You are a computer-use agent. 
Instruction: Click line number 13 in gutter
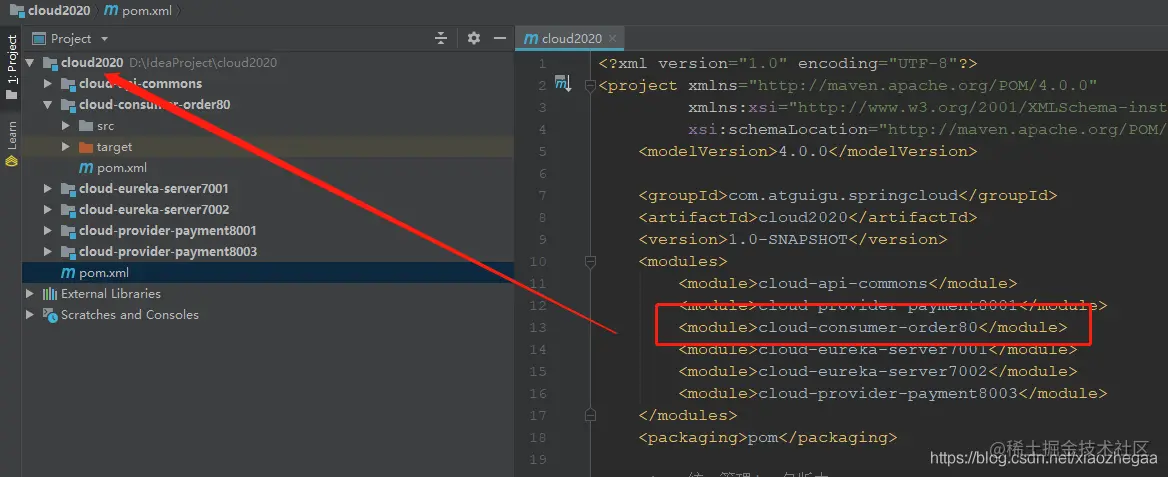538,327
